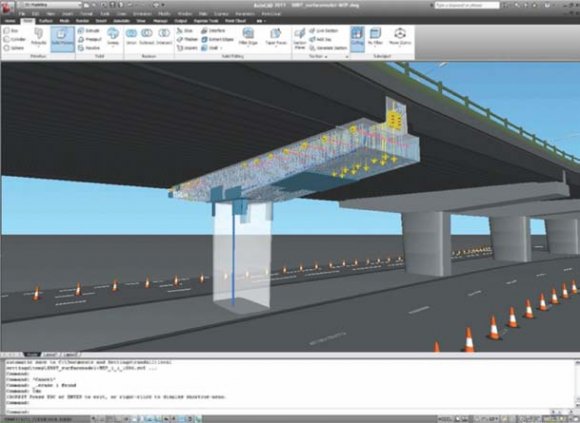Switch to the Home ribbon tab
The width and height of the screenshot is (580, 423).
(x=10, y=21)
